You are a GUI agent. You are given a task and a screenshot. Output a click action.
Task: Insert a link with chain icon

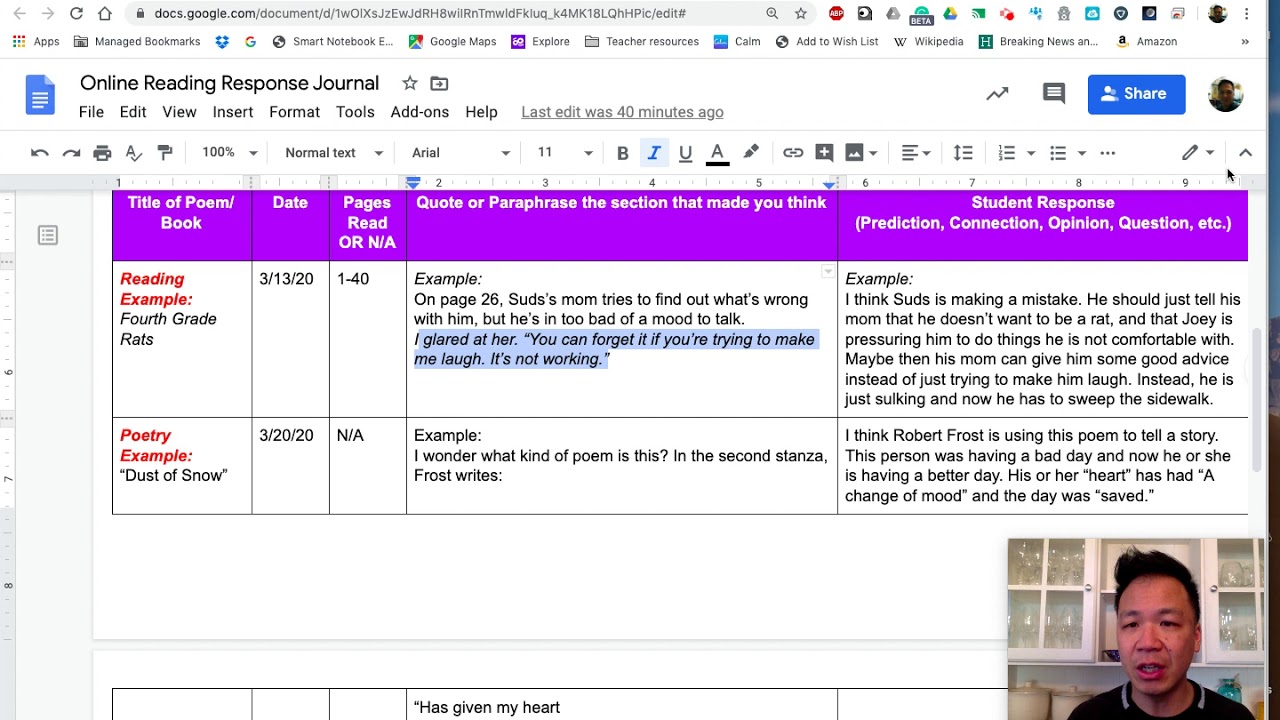point(793,153)
